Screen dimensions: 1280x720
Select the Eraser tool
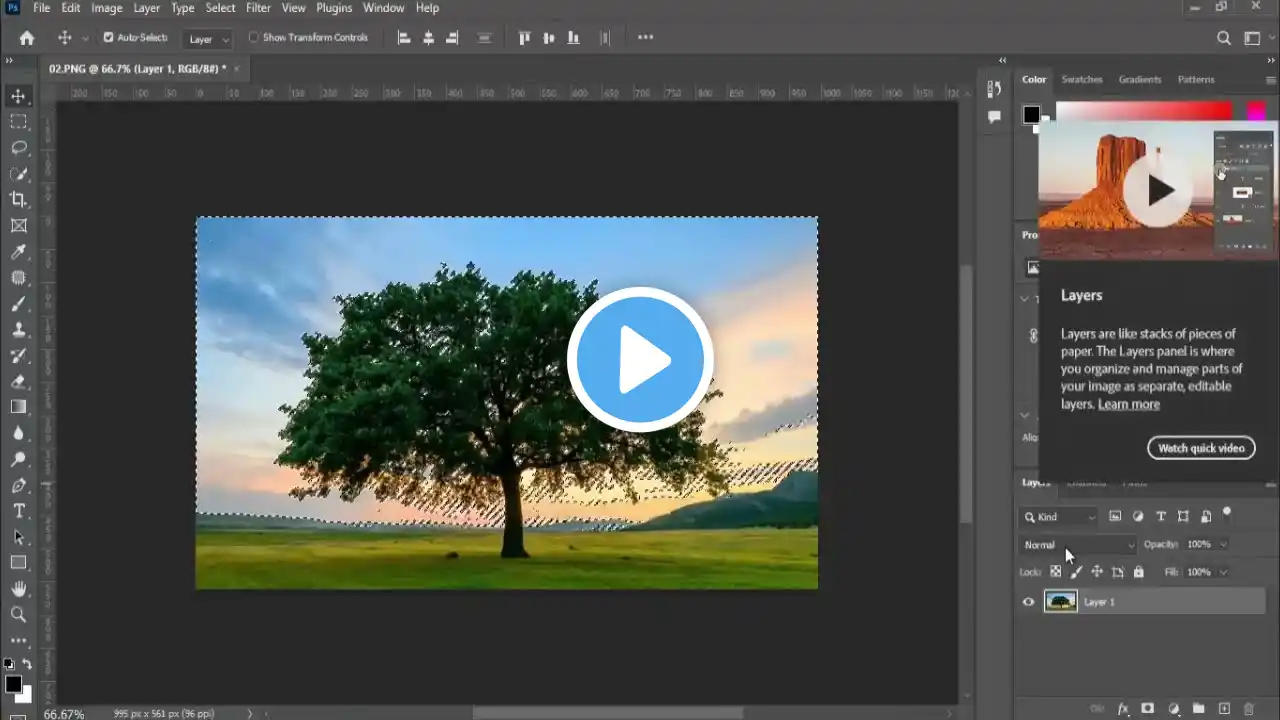pos(18,381)
